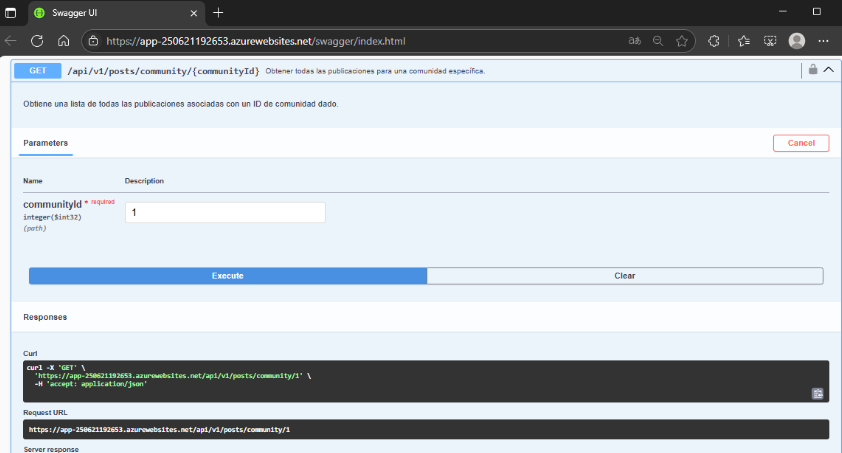Click the 'integer($int32)' type label
The width and height of the screenshot is (842, 453).
52,217
